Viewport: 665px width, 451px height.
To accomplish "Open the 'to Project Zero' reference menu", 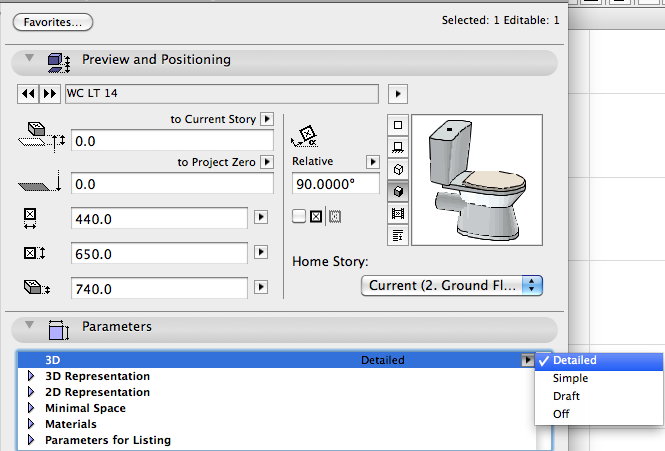I will tap(267, 162).
